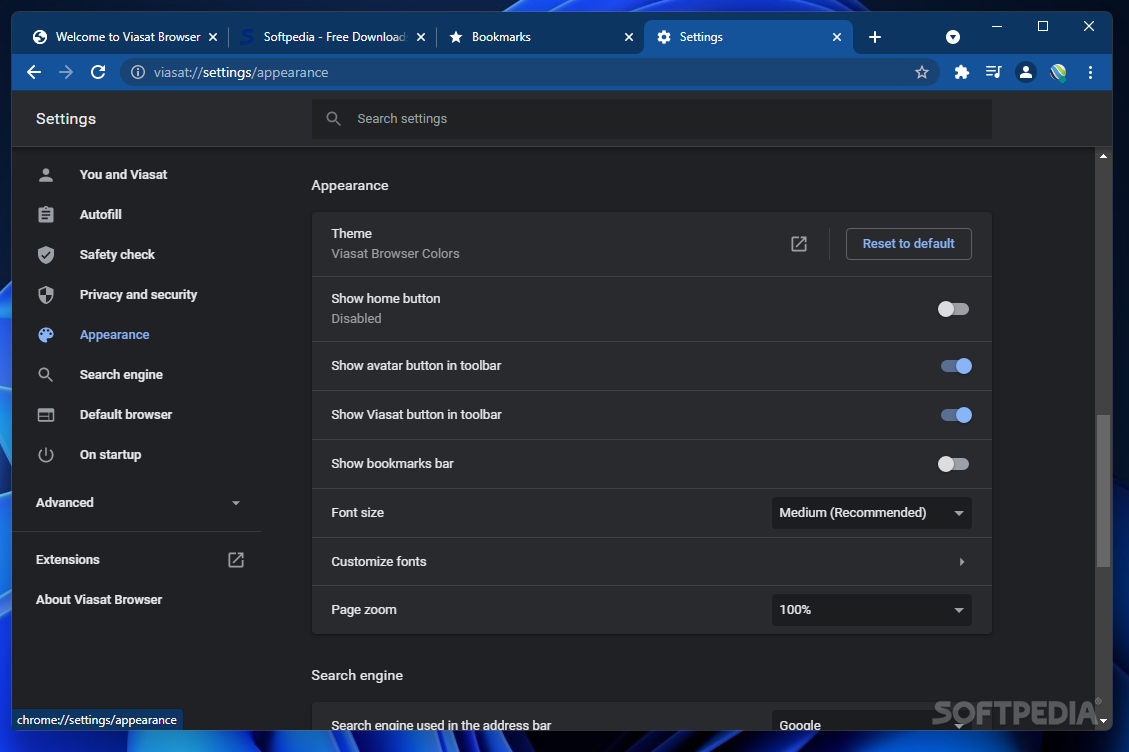
Task: Click the search magnifier in Search settings
Action: [333, 119]
